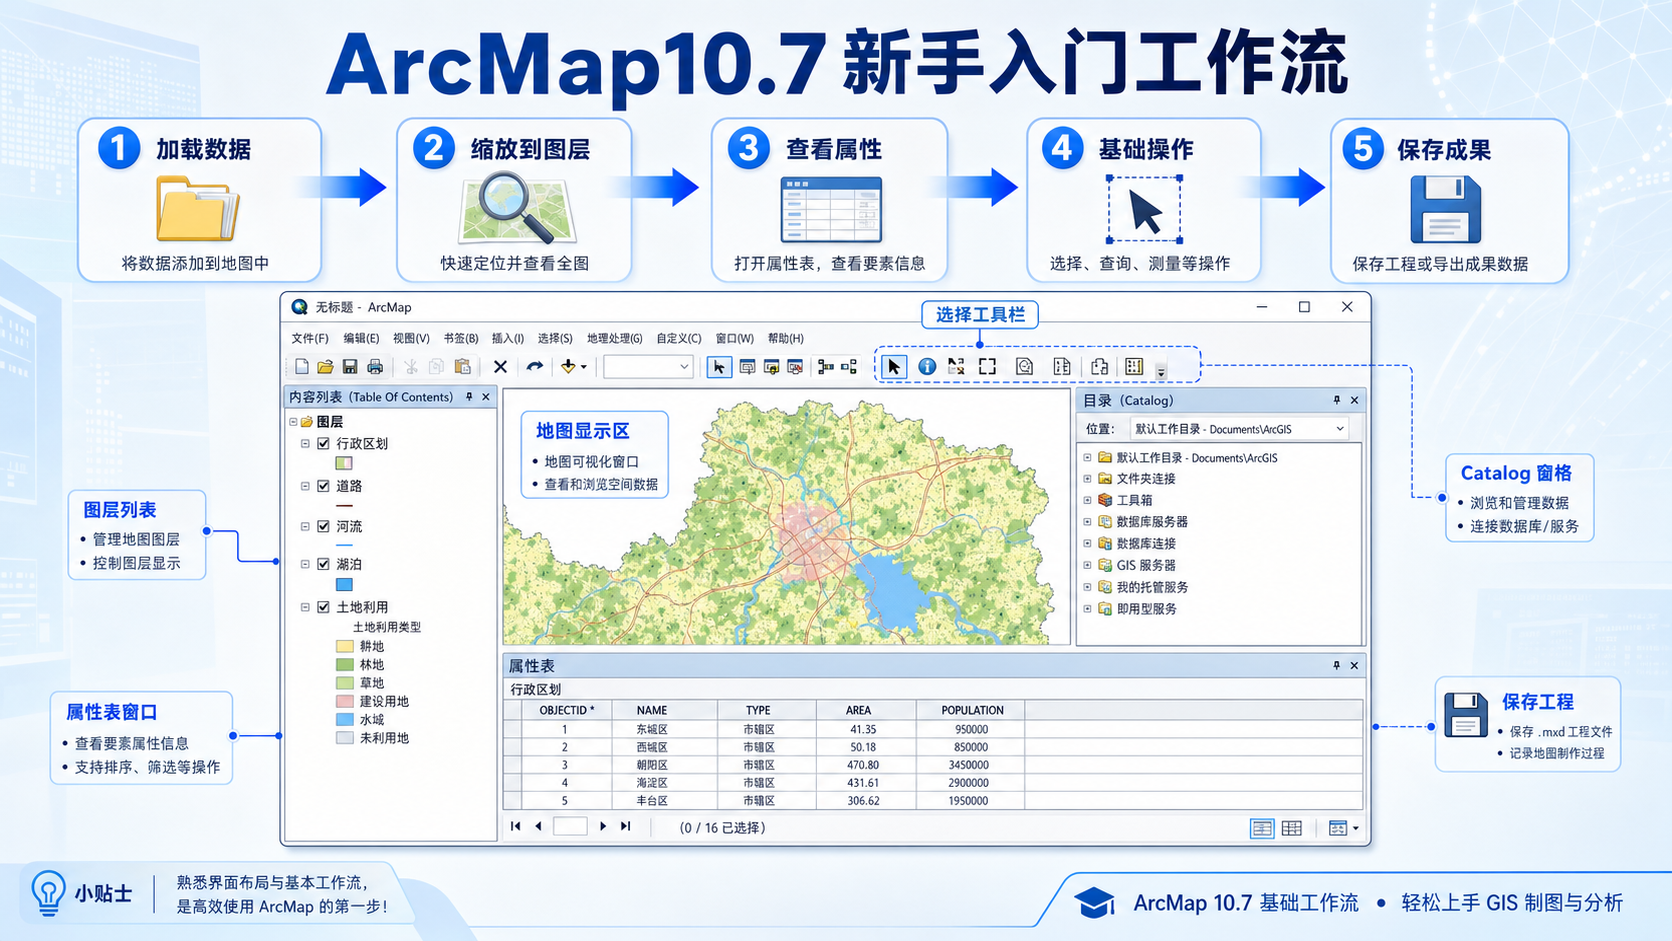
Task: Click the dashed-square Zoom to Selection icon
Action: tap(988, 367)
